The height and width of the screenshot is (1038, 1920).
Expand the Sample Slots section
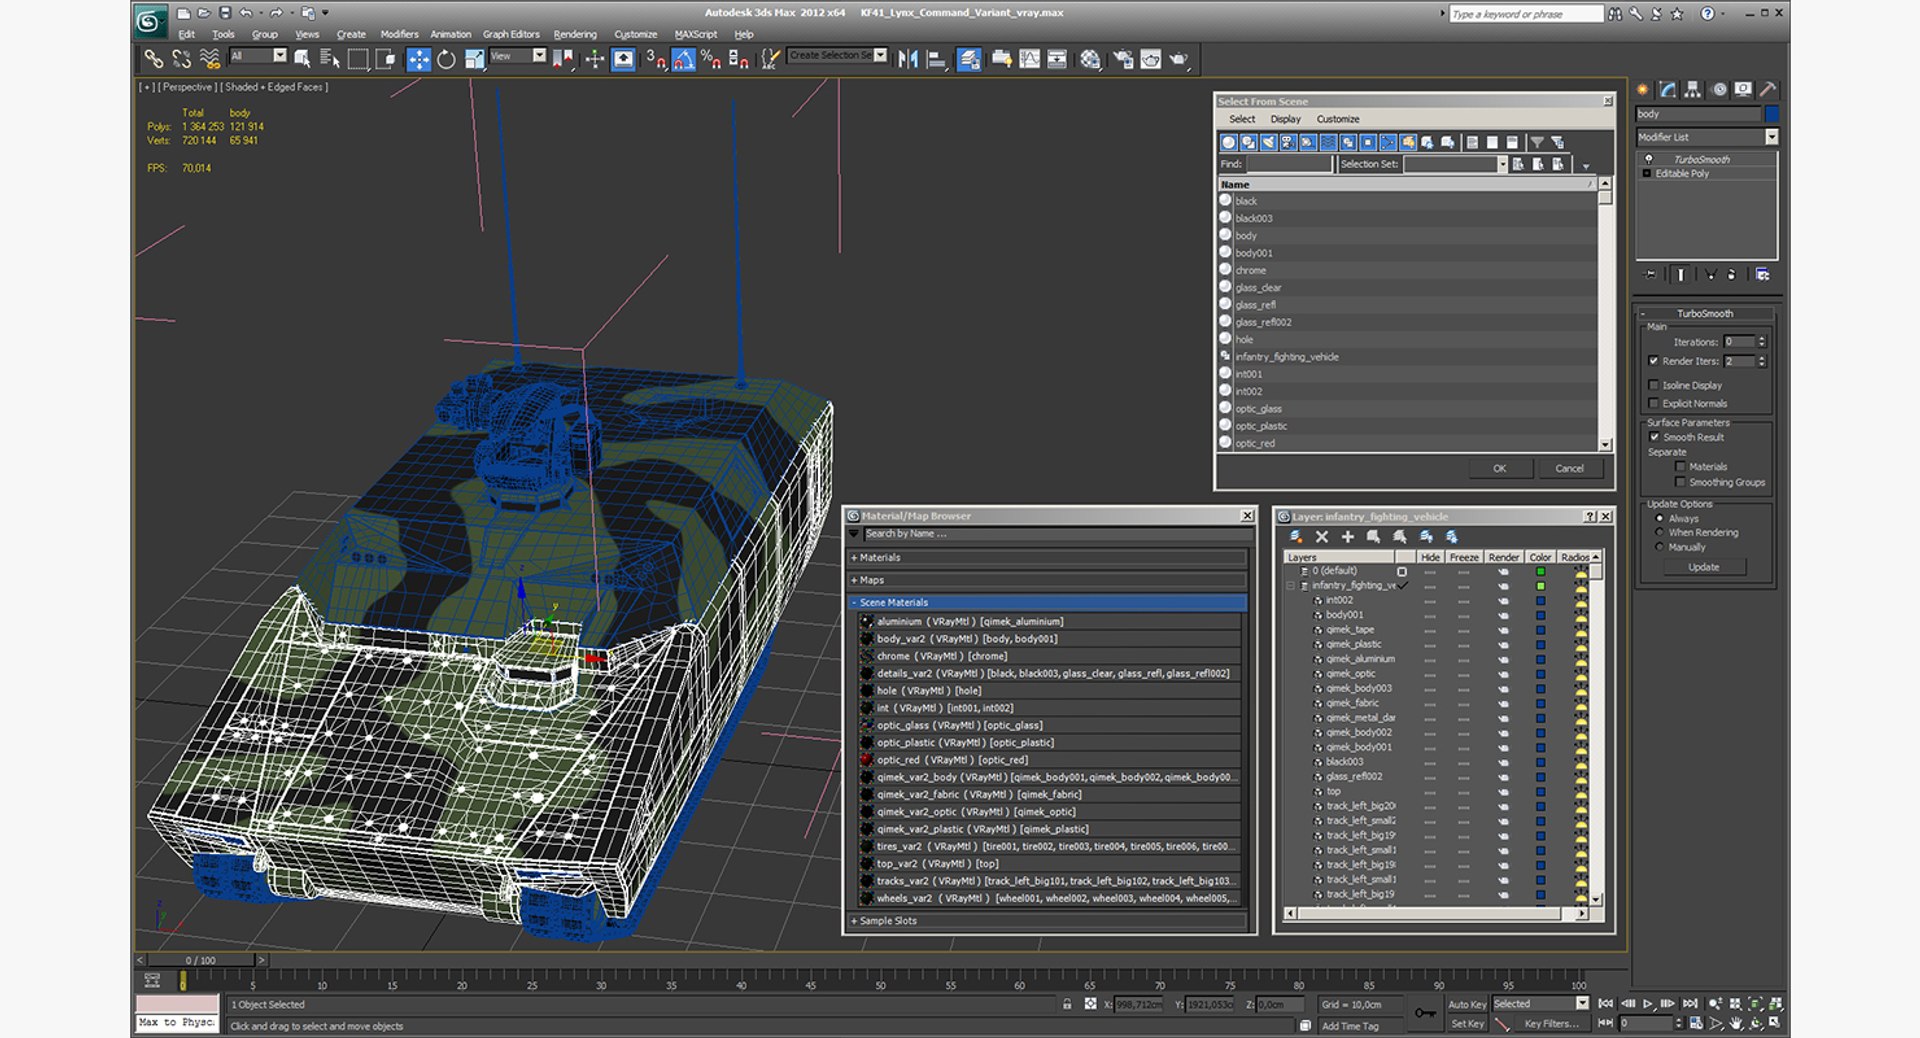pyautogui.click(x=888, y=921)
